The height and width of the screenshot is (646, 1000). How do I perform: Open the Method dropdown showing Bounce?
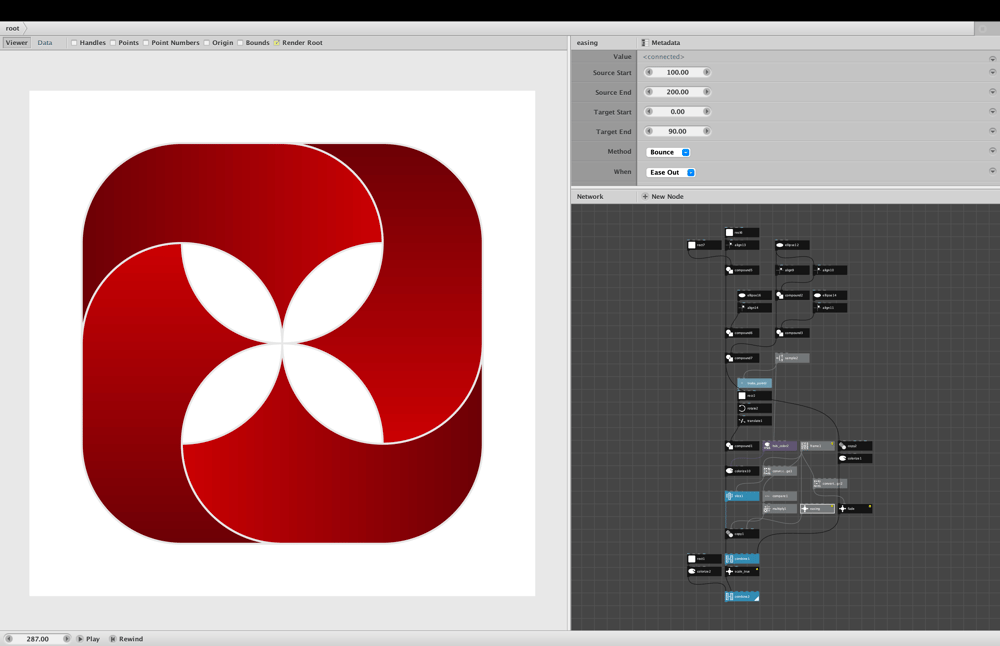coord(668,152)
